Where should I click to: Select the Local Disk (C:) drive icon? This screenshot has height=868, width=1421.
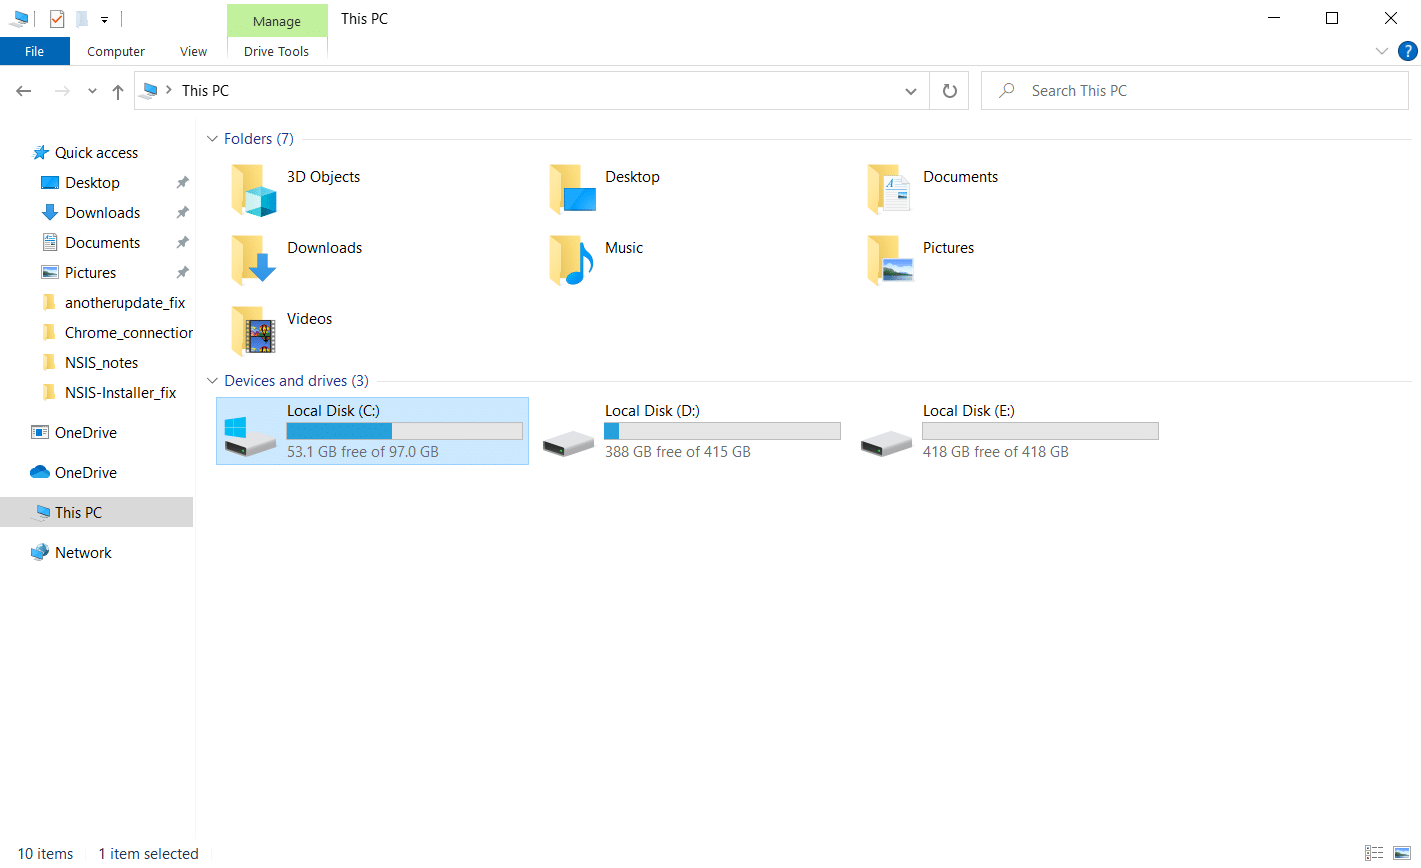click(250, 438)
